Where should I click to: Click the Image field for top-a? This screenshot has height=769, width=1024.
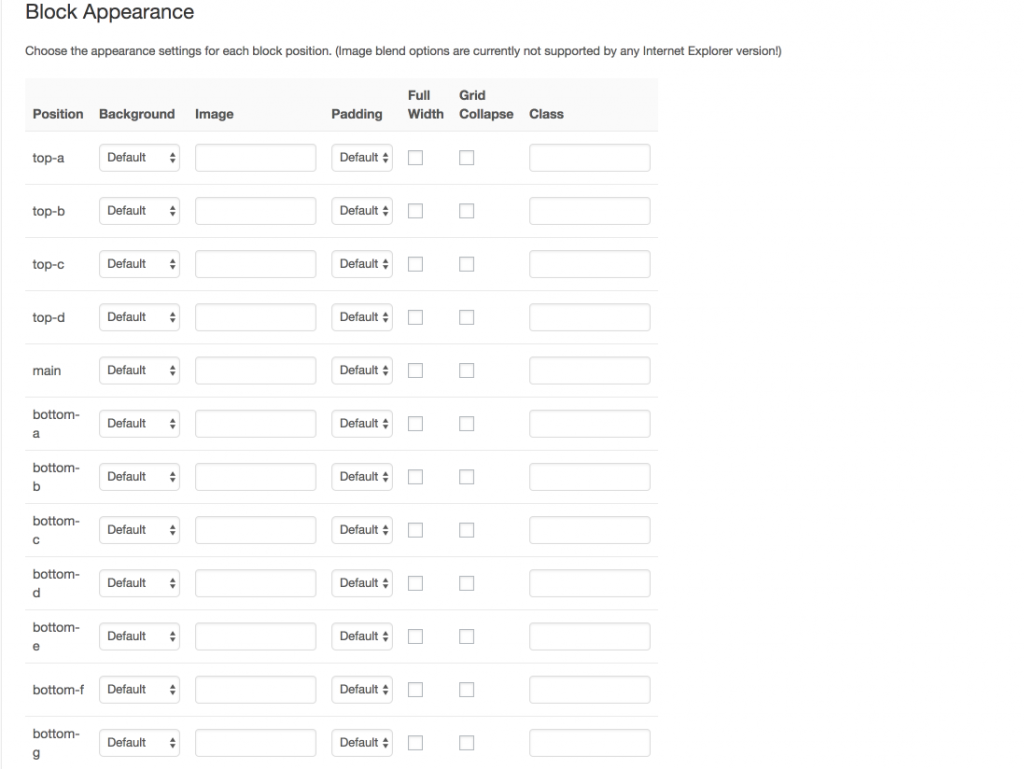point(255,157)
